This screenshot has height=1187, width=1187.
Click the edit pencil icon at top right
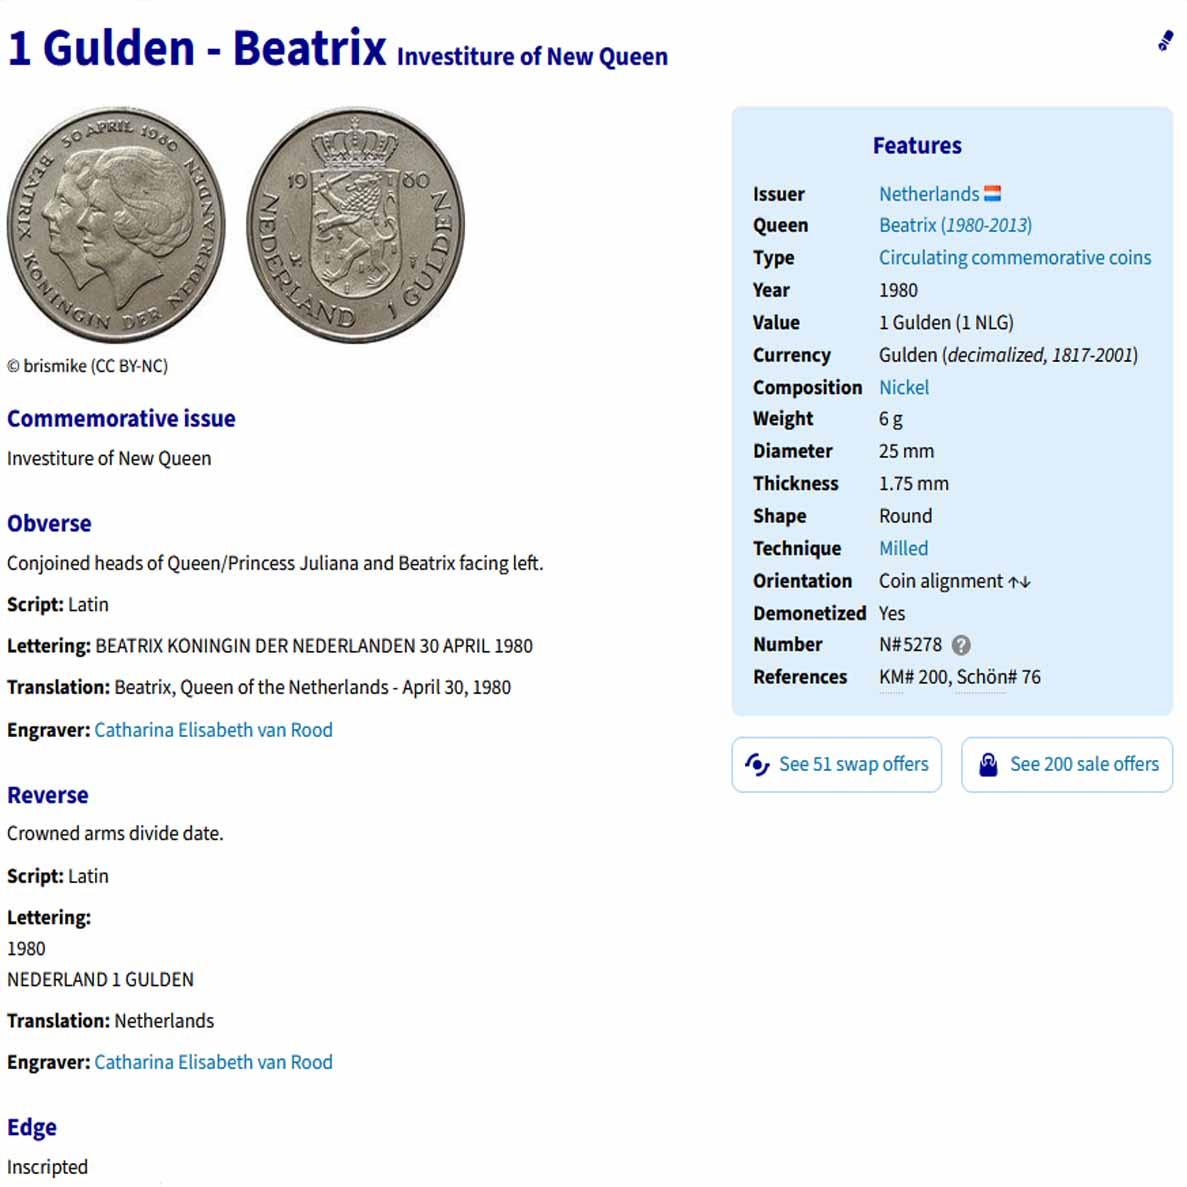pos(1165,40)
